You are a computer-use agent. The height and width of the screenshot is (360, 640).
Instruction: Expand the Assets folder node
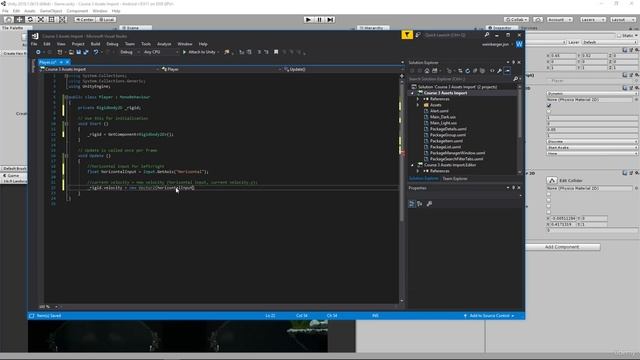click(x=418, y=105)
